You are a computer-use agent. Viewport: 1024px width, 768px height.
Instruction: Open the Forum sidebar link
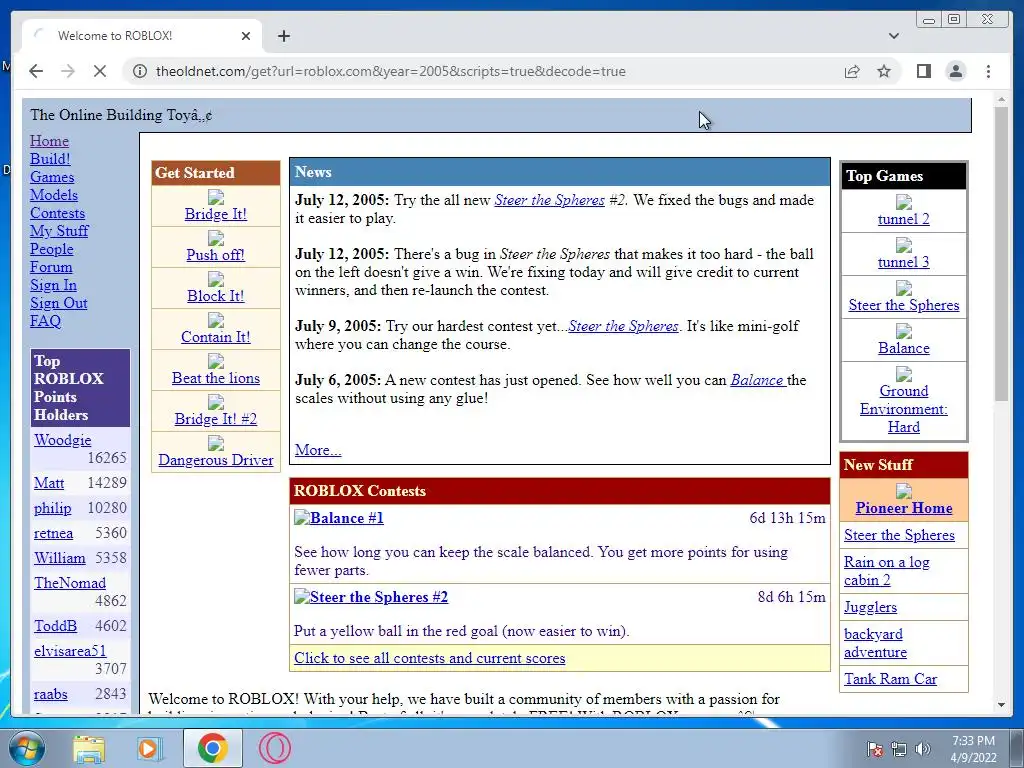pyautogui.click(x=51, y=267)
